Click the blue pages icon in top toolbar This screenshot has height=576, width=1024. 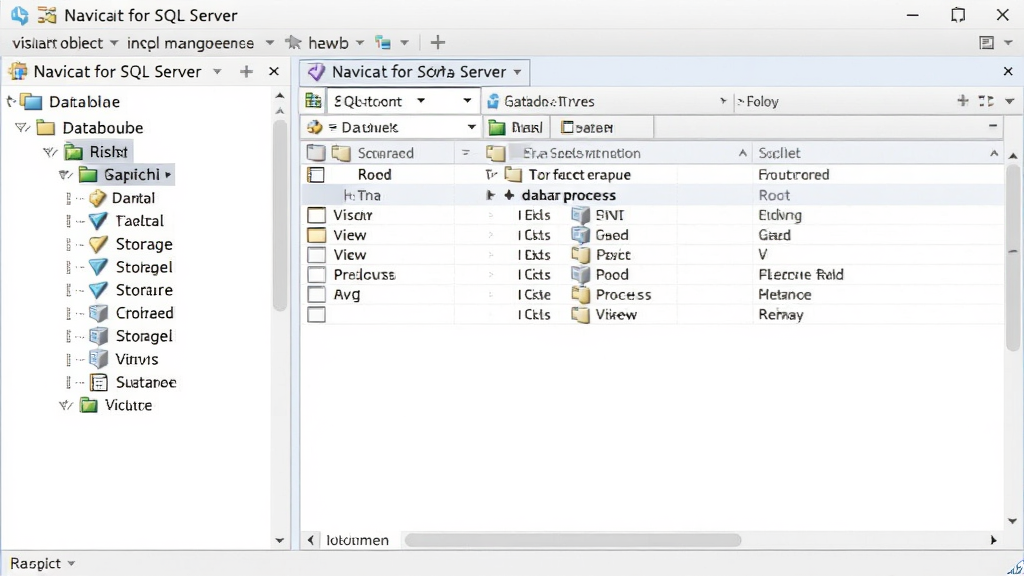tap(383, 42)
